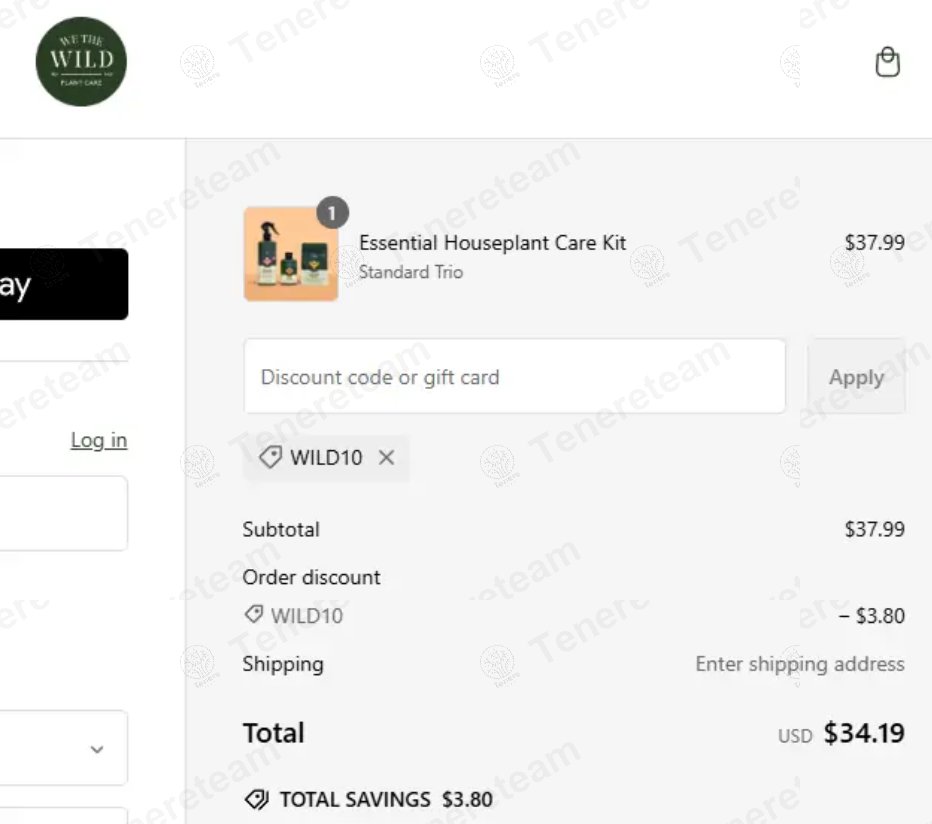Click the USD currency label
The height and width of the screenshot is (824, 932).
[795, 736]
